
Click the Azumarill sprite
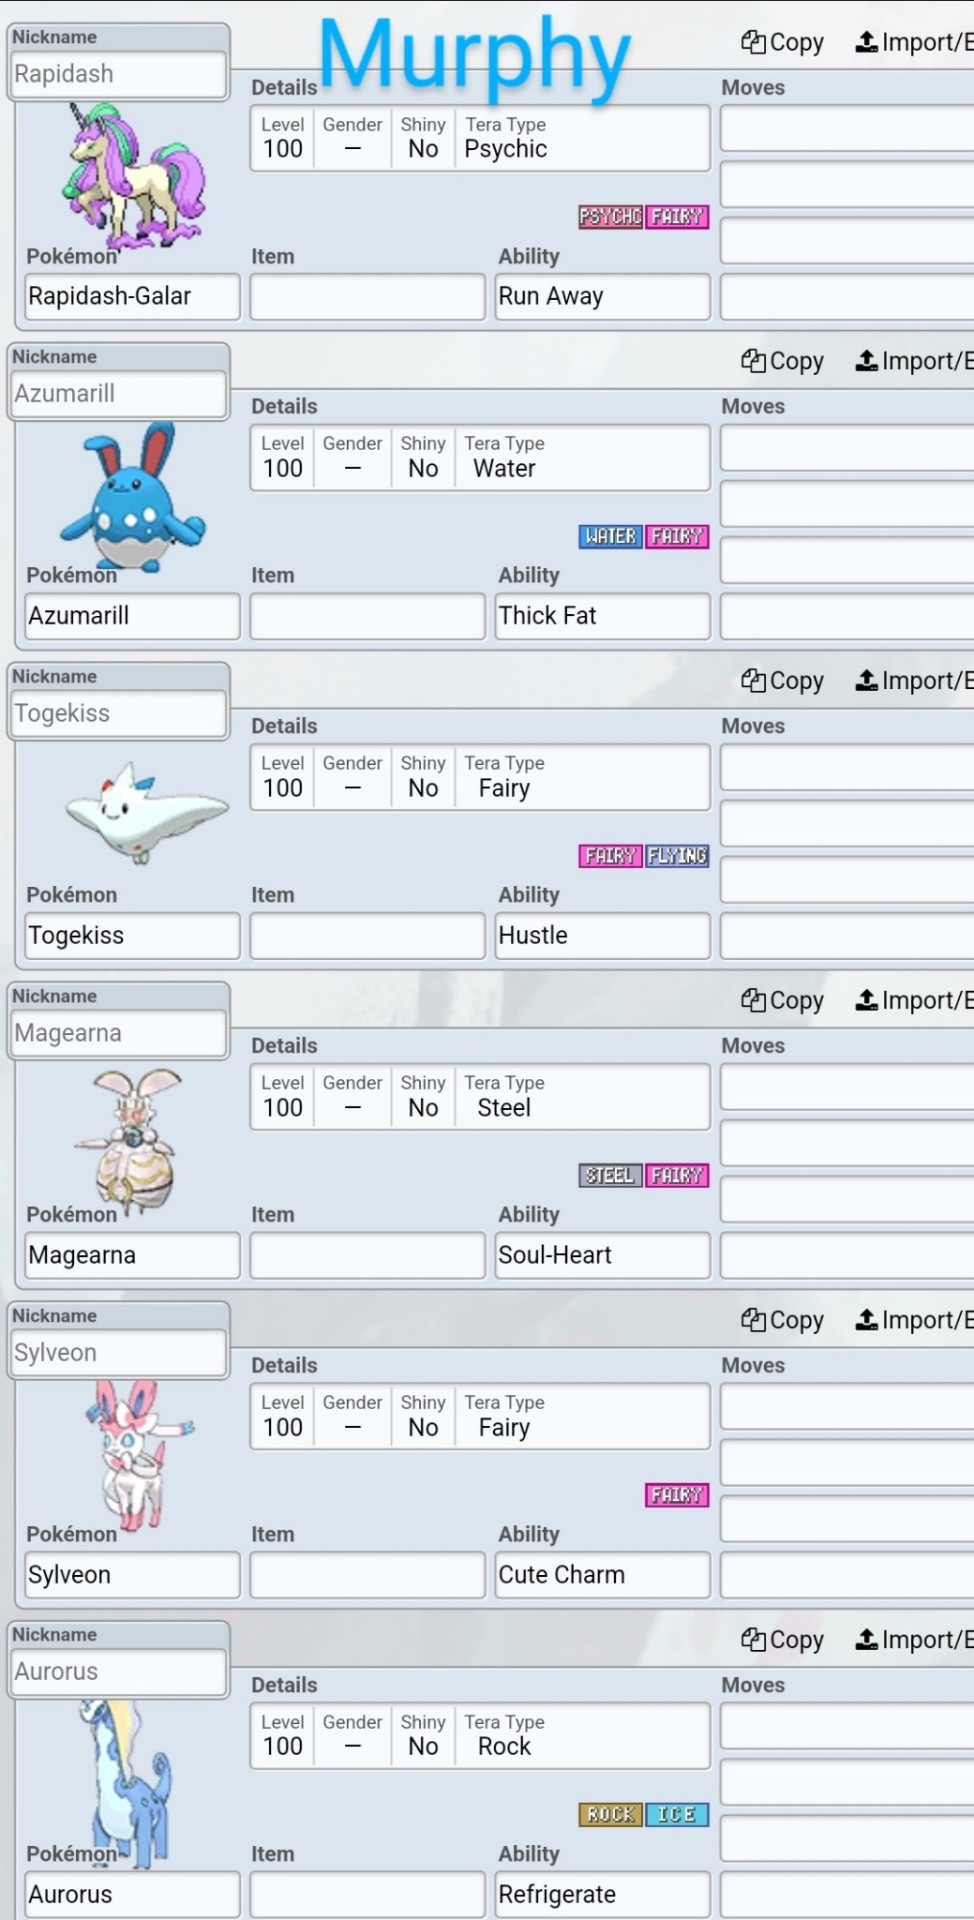pos(133,496)
